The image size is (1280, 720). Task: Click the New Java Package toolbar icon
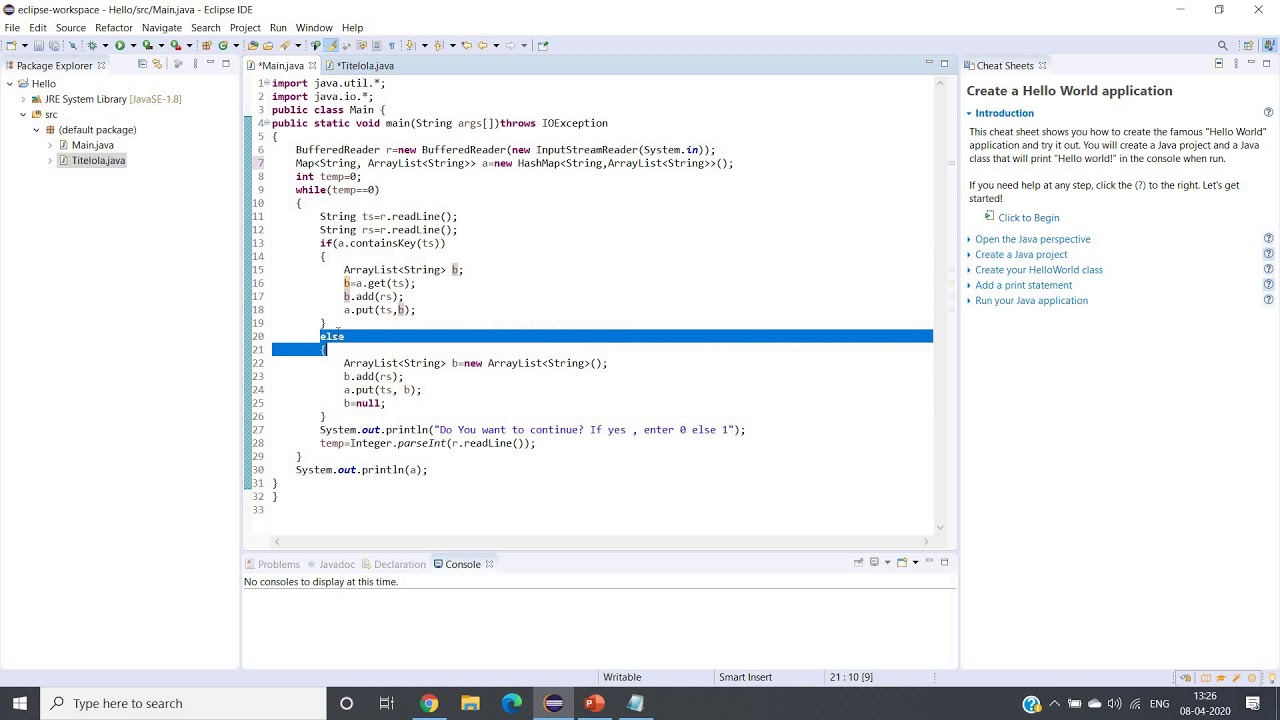click(207, 45)
